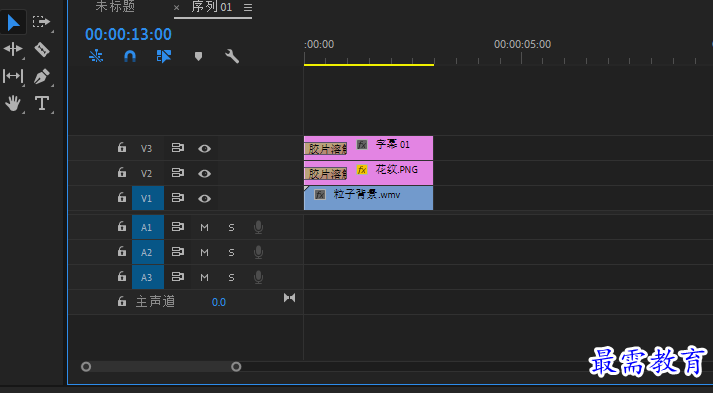Switch to the 未标题 tab
Image resolution: width=713 pixels, height=393 pixels.
115,7
